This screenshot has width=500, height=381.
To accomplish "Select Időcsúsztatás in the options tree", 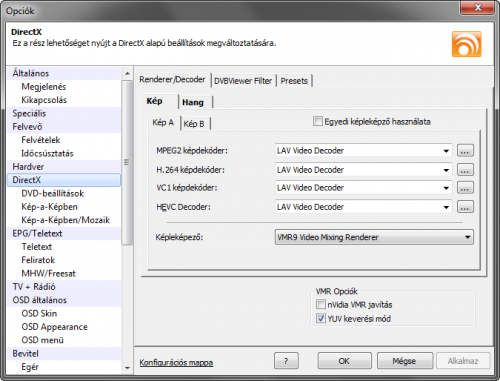I will coord(64,153).
